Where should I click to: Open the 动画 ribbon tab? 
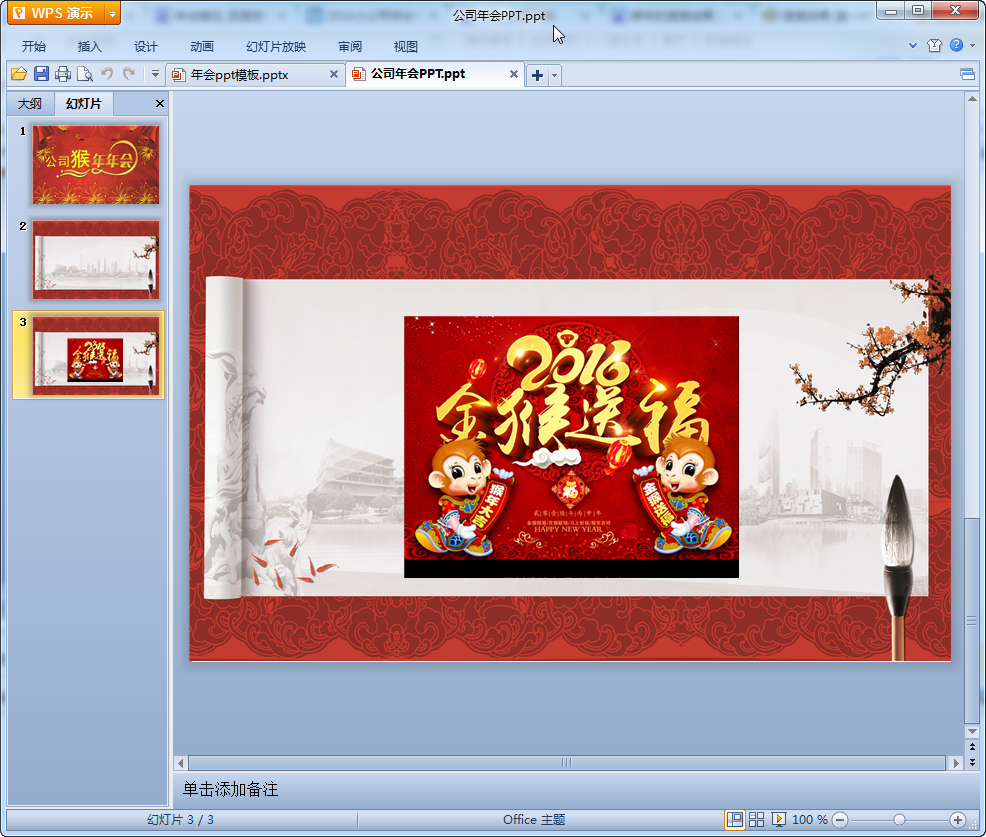point(201,47)
